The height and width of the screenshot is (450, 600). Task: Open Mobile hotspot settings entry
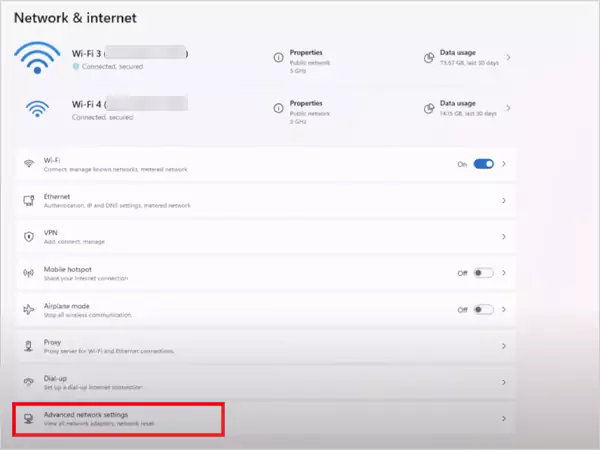coord(266,273)
